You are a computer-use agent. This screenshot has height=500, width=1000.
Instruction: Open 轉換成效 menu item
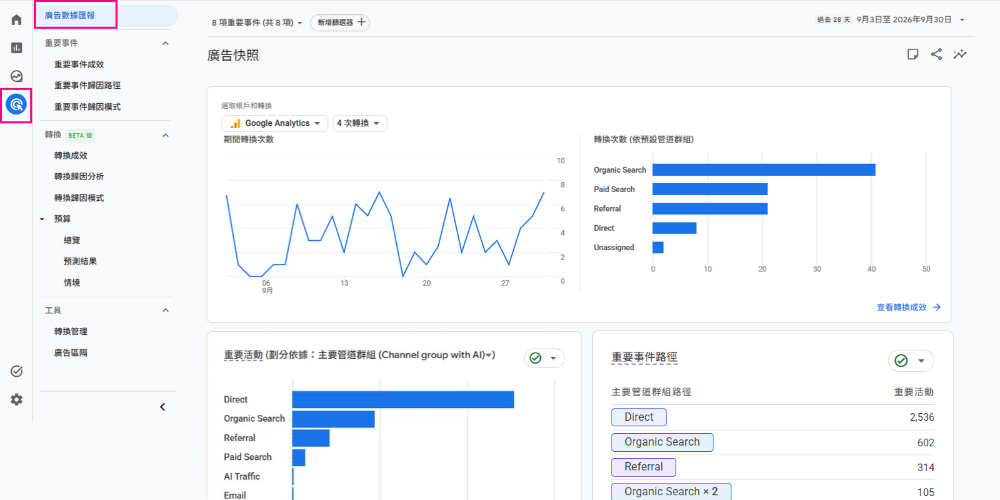[71, 156]
